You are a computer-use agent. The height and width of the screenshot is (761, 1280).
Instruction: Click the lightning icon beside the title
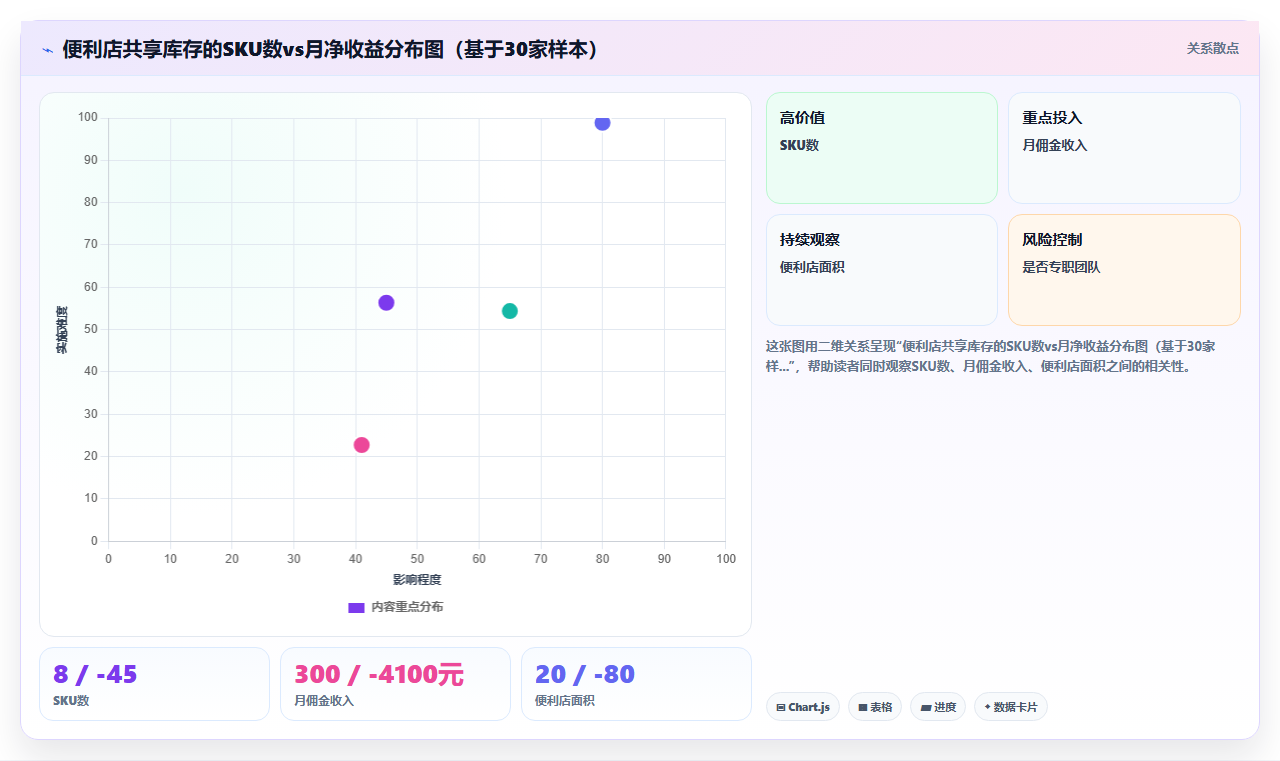click(x=47, y=49)
